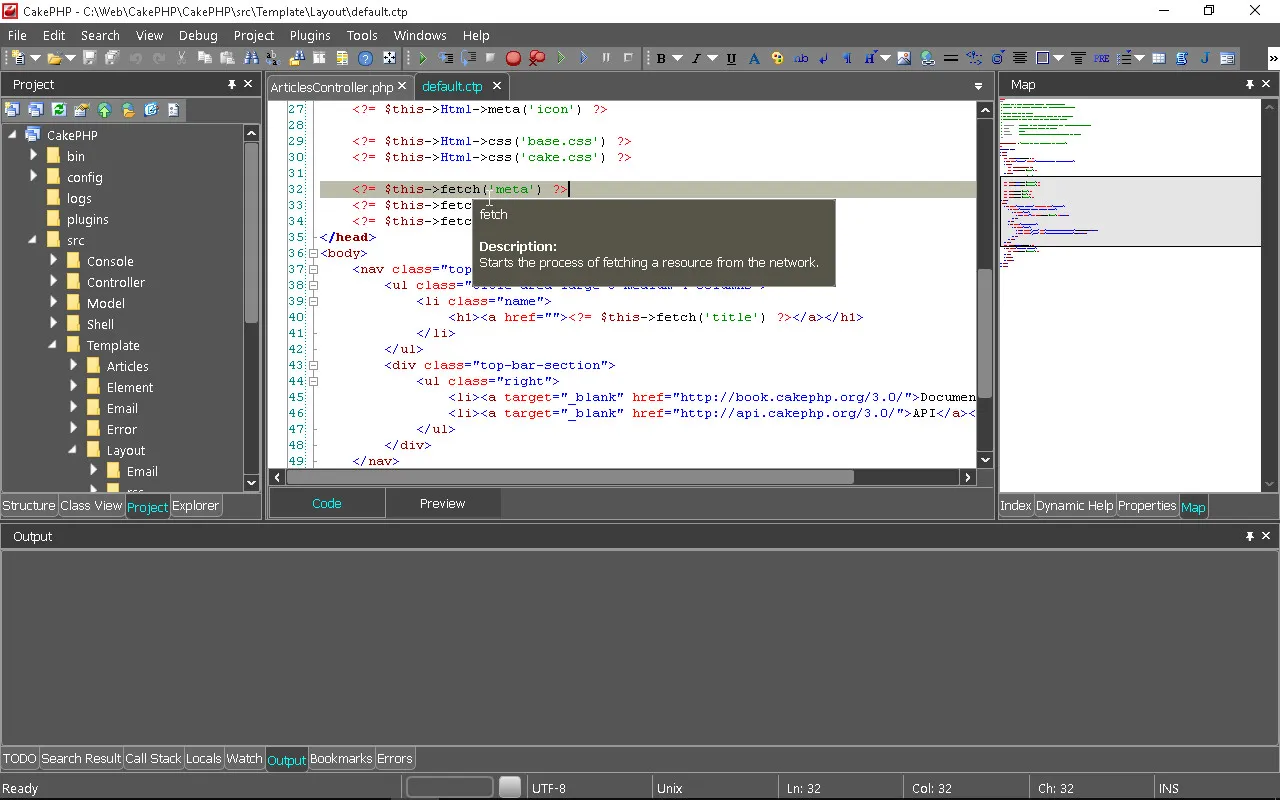1280x800 pixels.
Task: Click the blue Help question mark icon
Action: pos(366,59)
